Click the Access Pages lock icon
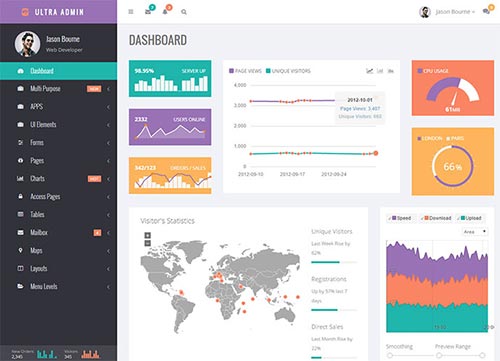Image resolution: width=500 pixels, height=361 pixels. 20,196
